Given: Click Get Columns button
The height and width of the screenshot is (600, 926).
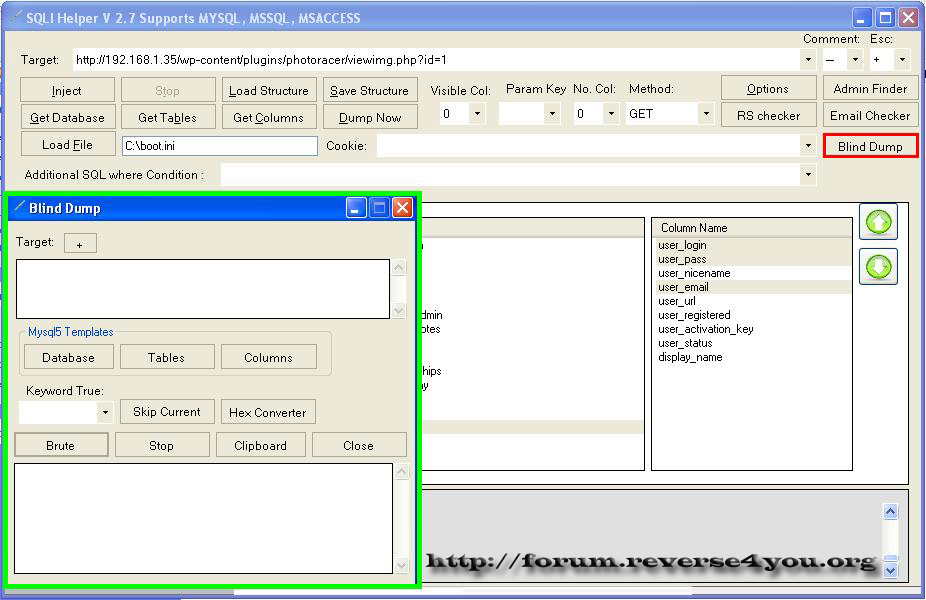Looking at the screenshot, I should click(x=269, y=117).
